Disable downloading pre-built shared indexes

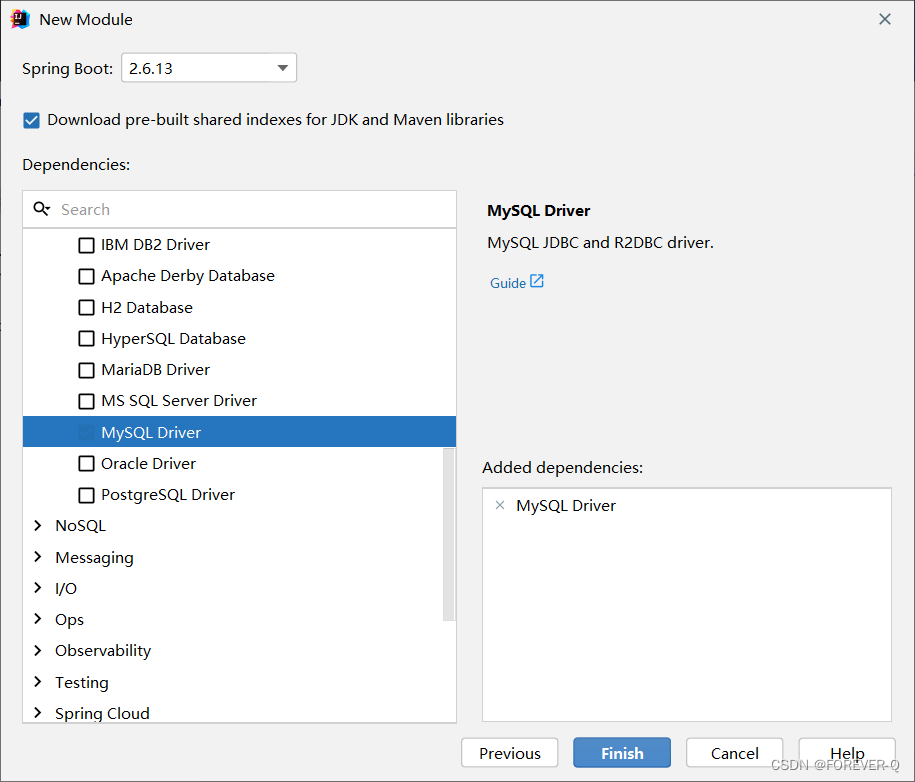[31, 119]
